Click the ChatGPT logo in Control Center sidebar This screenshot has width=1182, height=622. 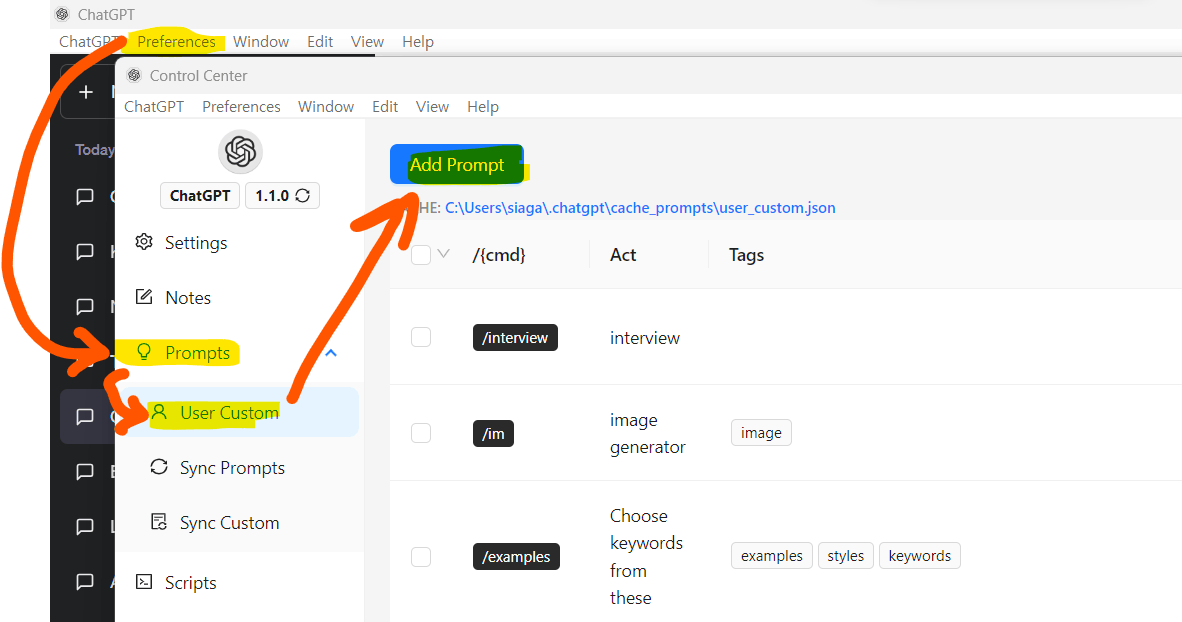[240, 152]
